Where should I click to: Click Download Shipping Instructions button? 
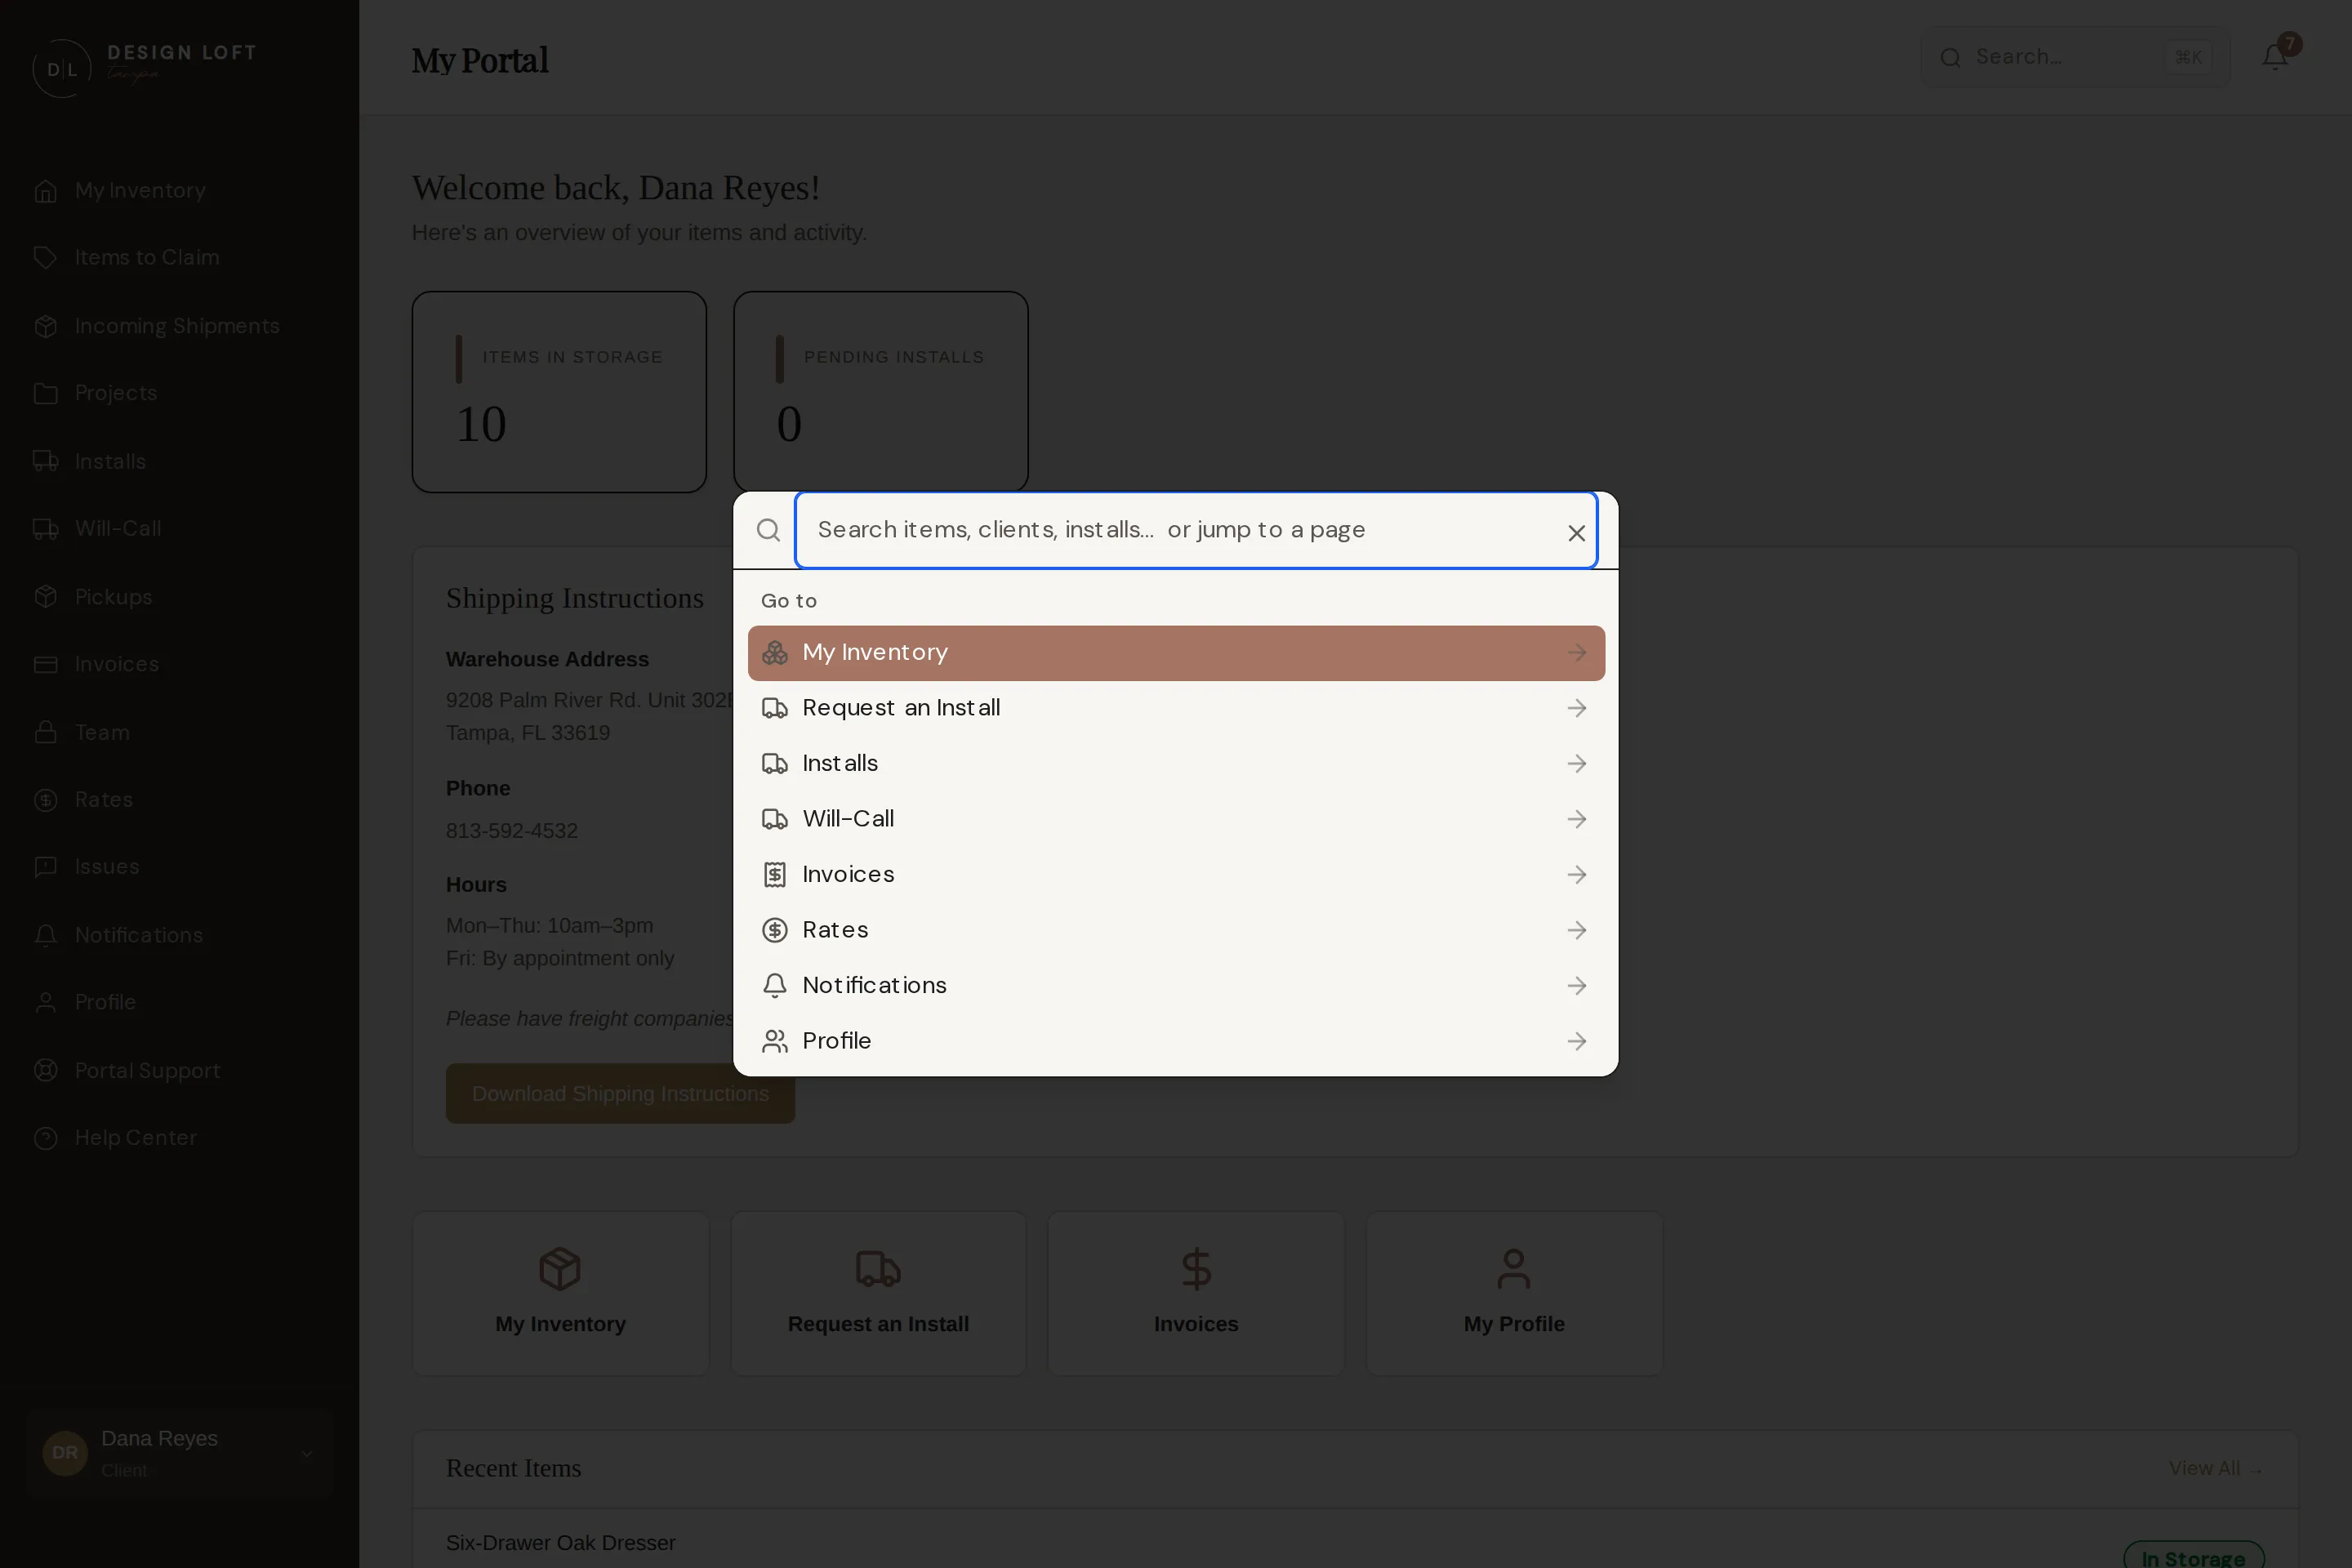click(620, 1094)
